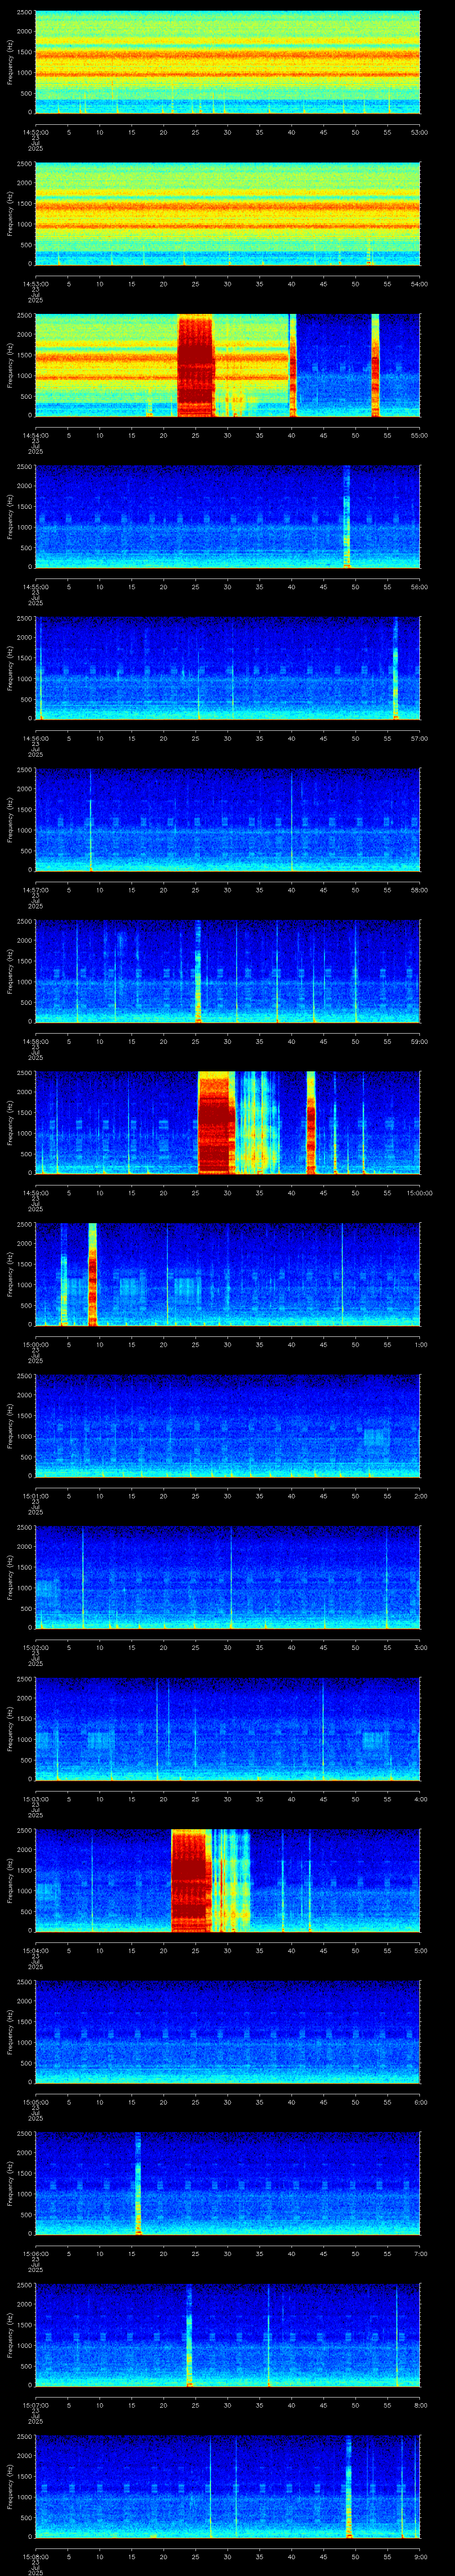Open the 15:03 spectrogram panel
Viewport: 455px width, 2576px height.
(227, 1729)
